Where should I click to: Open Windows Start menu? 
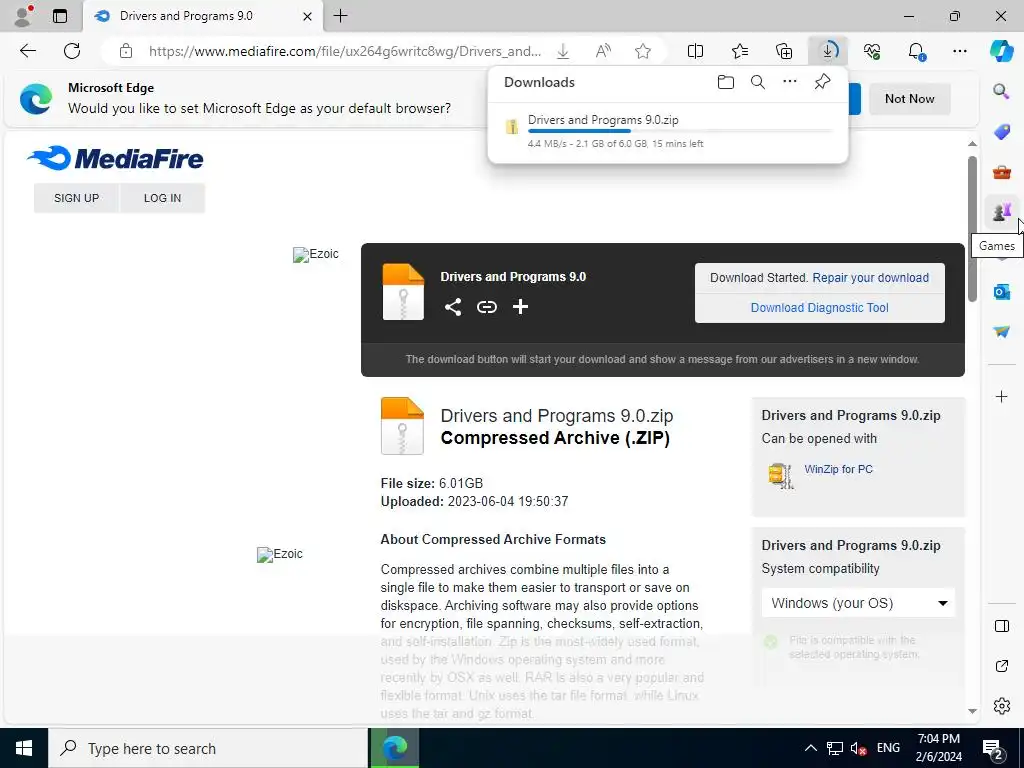tap(24, 748)
